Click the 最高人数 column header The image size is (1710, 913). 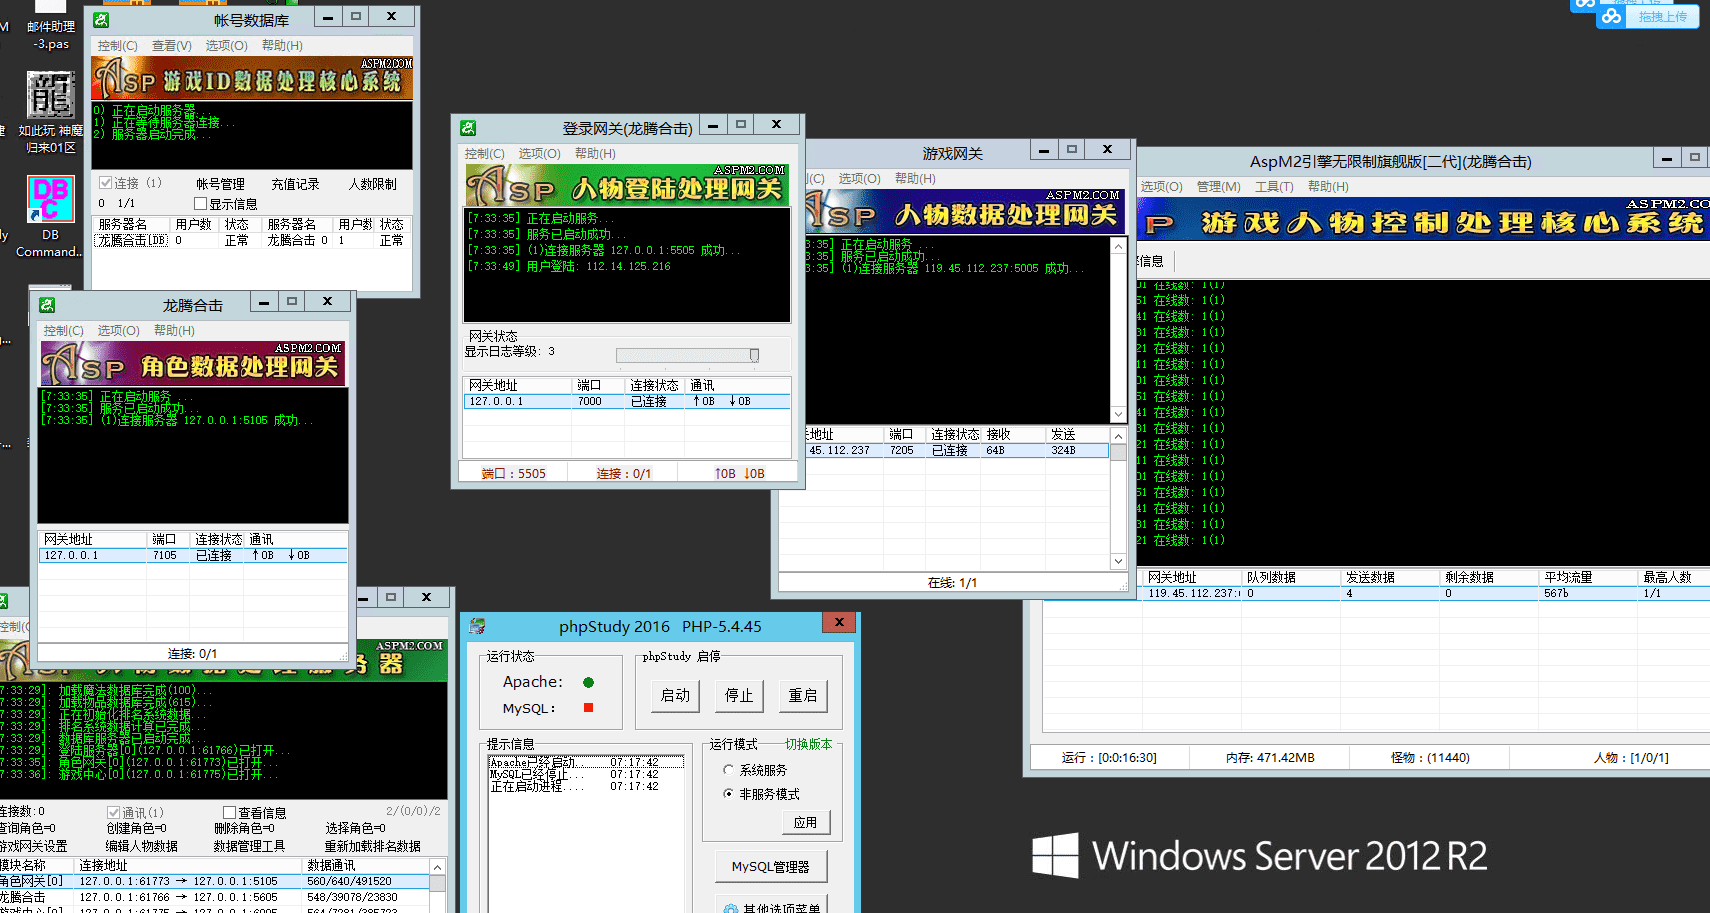coord(1673,577)
